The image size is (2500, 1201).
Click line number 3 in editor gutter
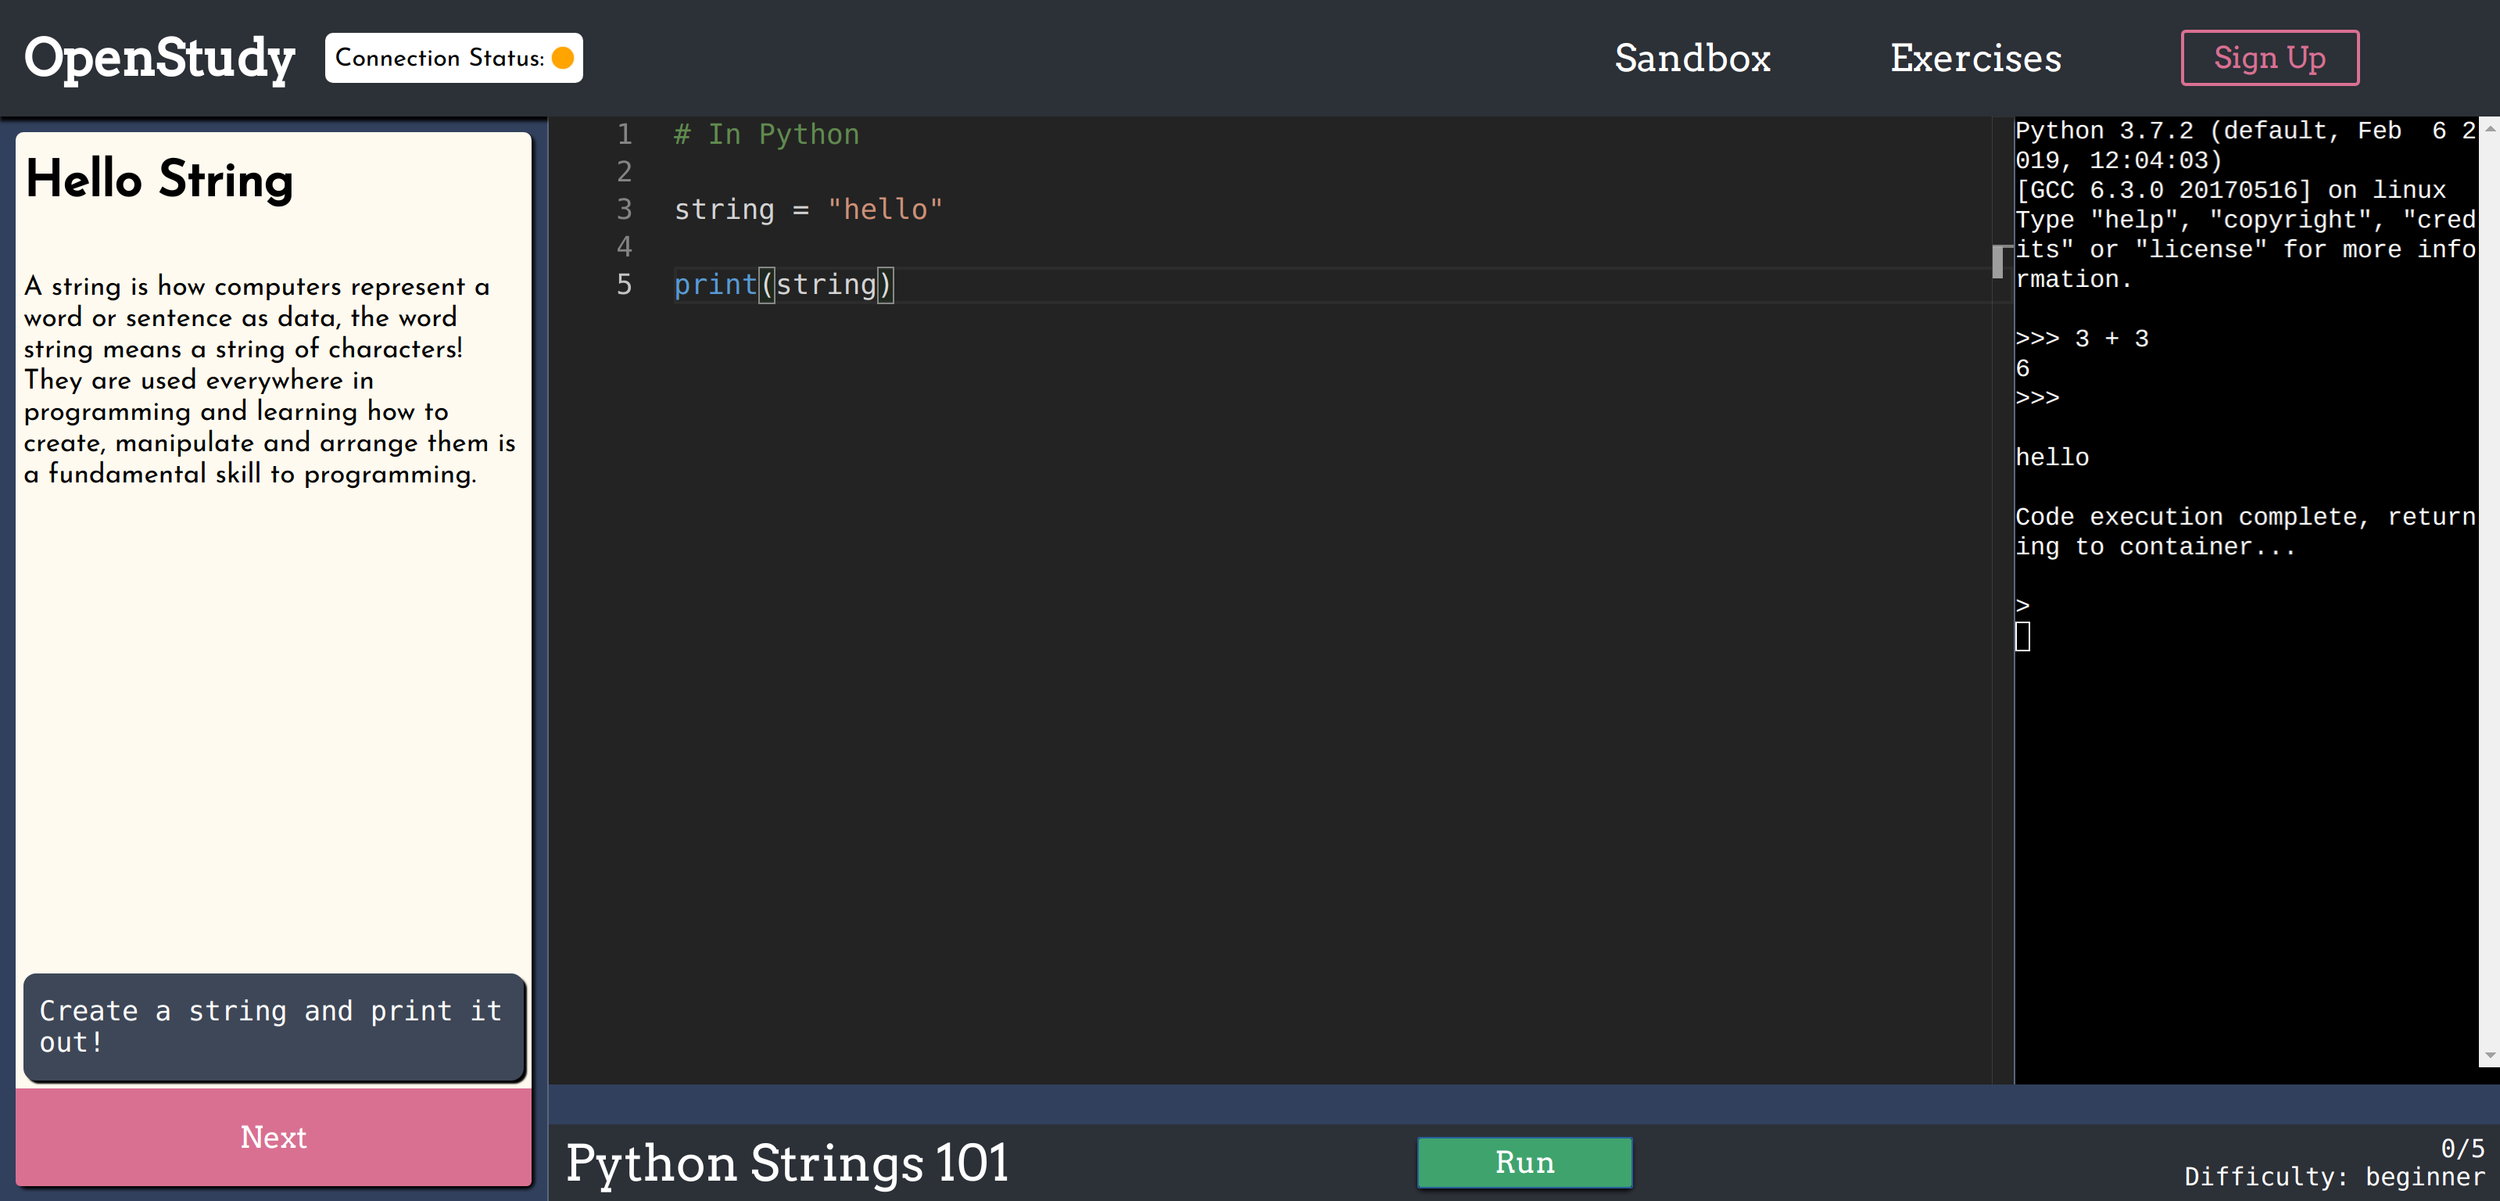click(x=624, y=209)
